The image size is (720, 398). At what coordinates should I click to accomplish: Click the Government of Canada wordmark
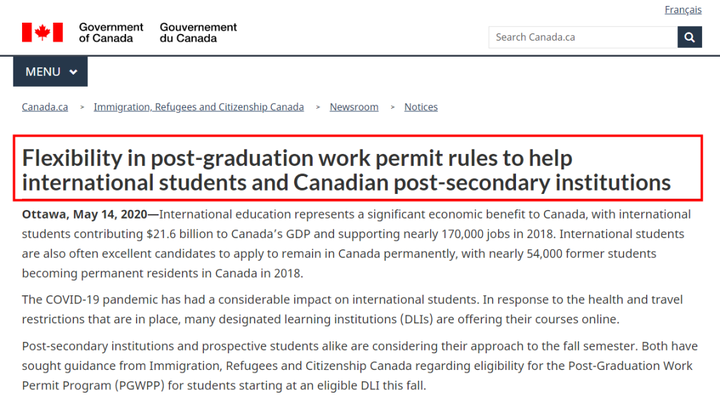pos(111,33)
